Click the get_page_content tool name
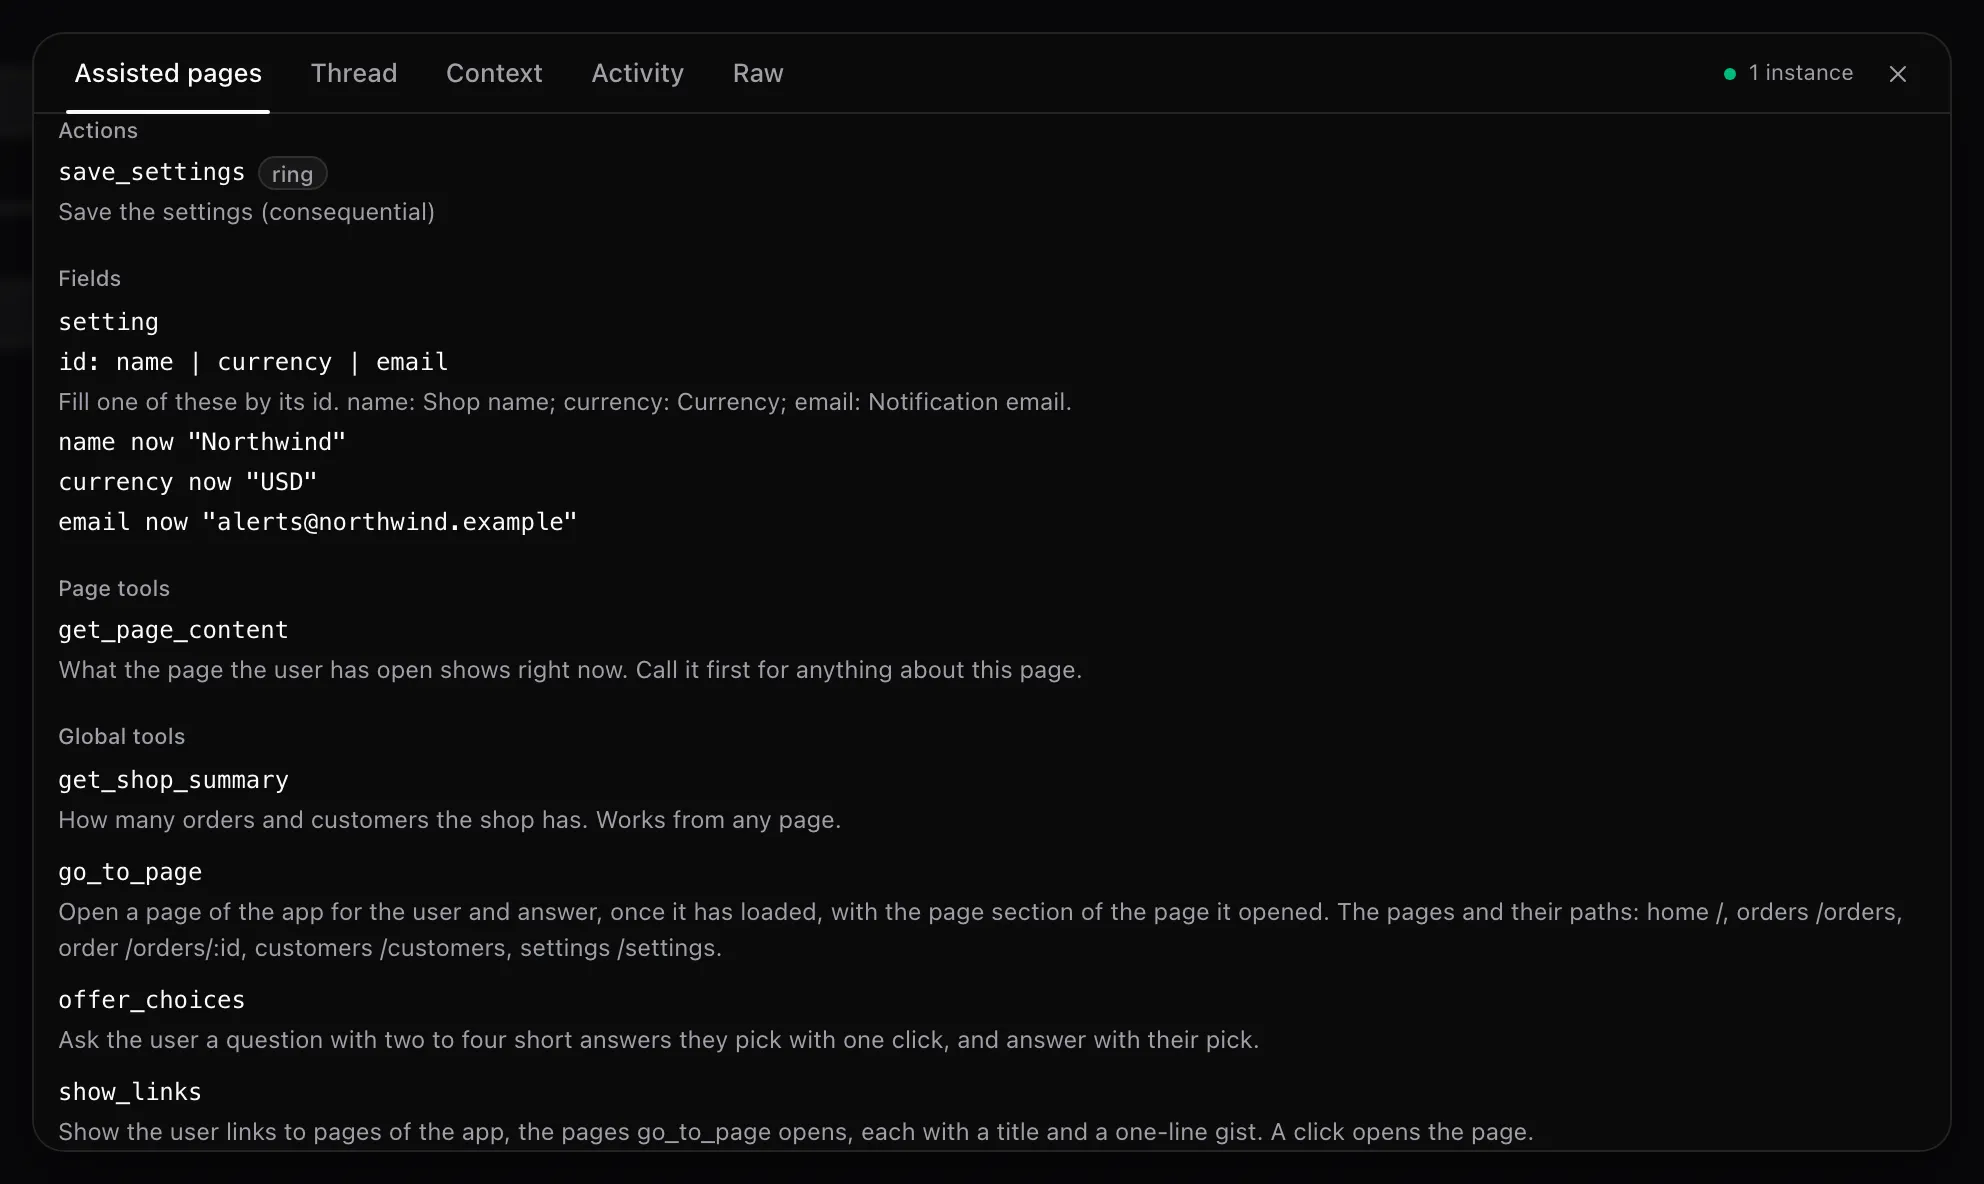This screenshot has width=1984, height=1184. (x=173, y=630)
